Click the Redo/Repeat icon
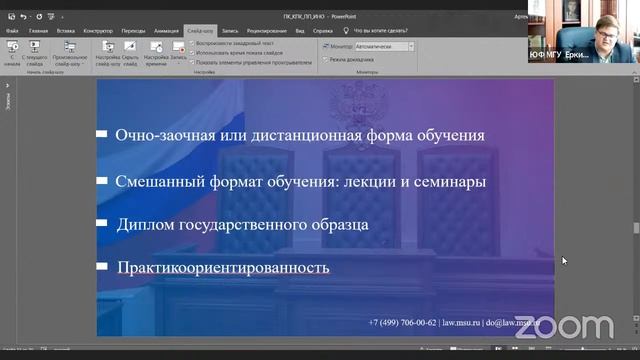The height and width of the screenshot is (360, 640). pyautogui.click(x=39, y=17)
